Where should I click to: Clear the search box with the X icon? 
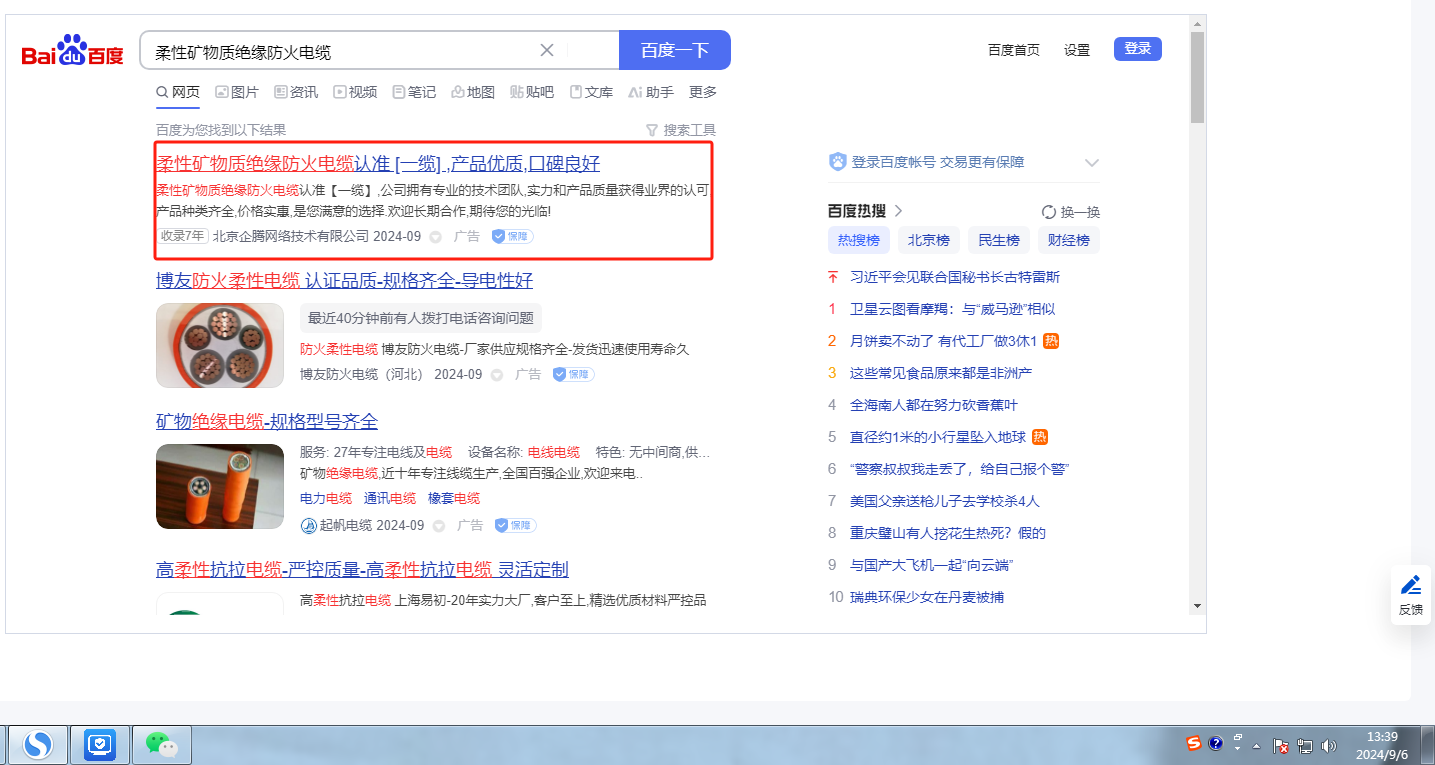coord(547,50)
